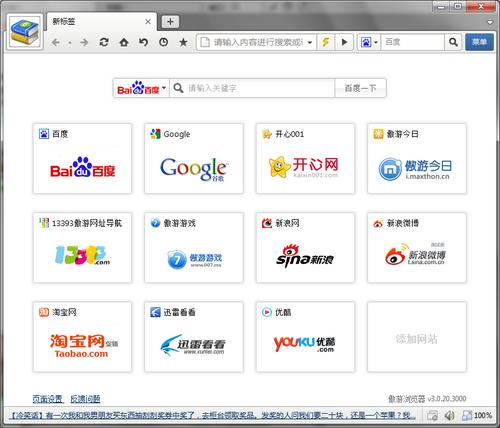The image size is (500, 428).
Task: Click the 优酷 favicon in tile header
Action: click(267, 312)
